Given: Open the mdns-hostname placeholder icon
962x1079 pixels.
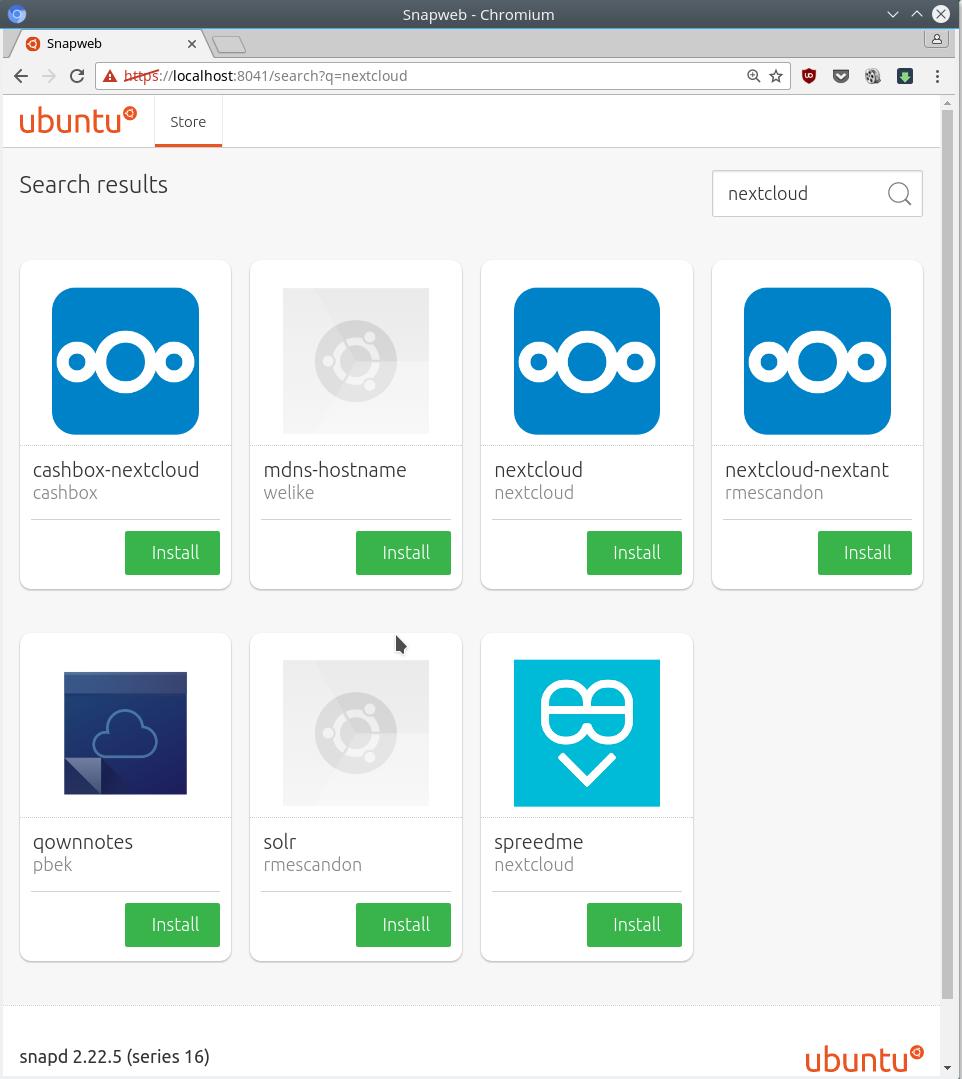Looking at the screenshot, I should point(356,361).
